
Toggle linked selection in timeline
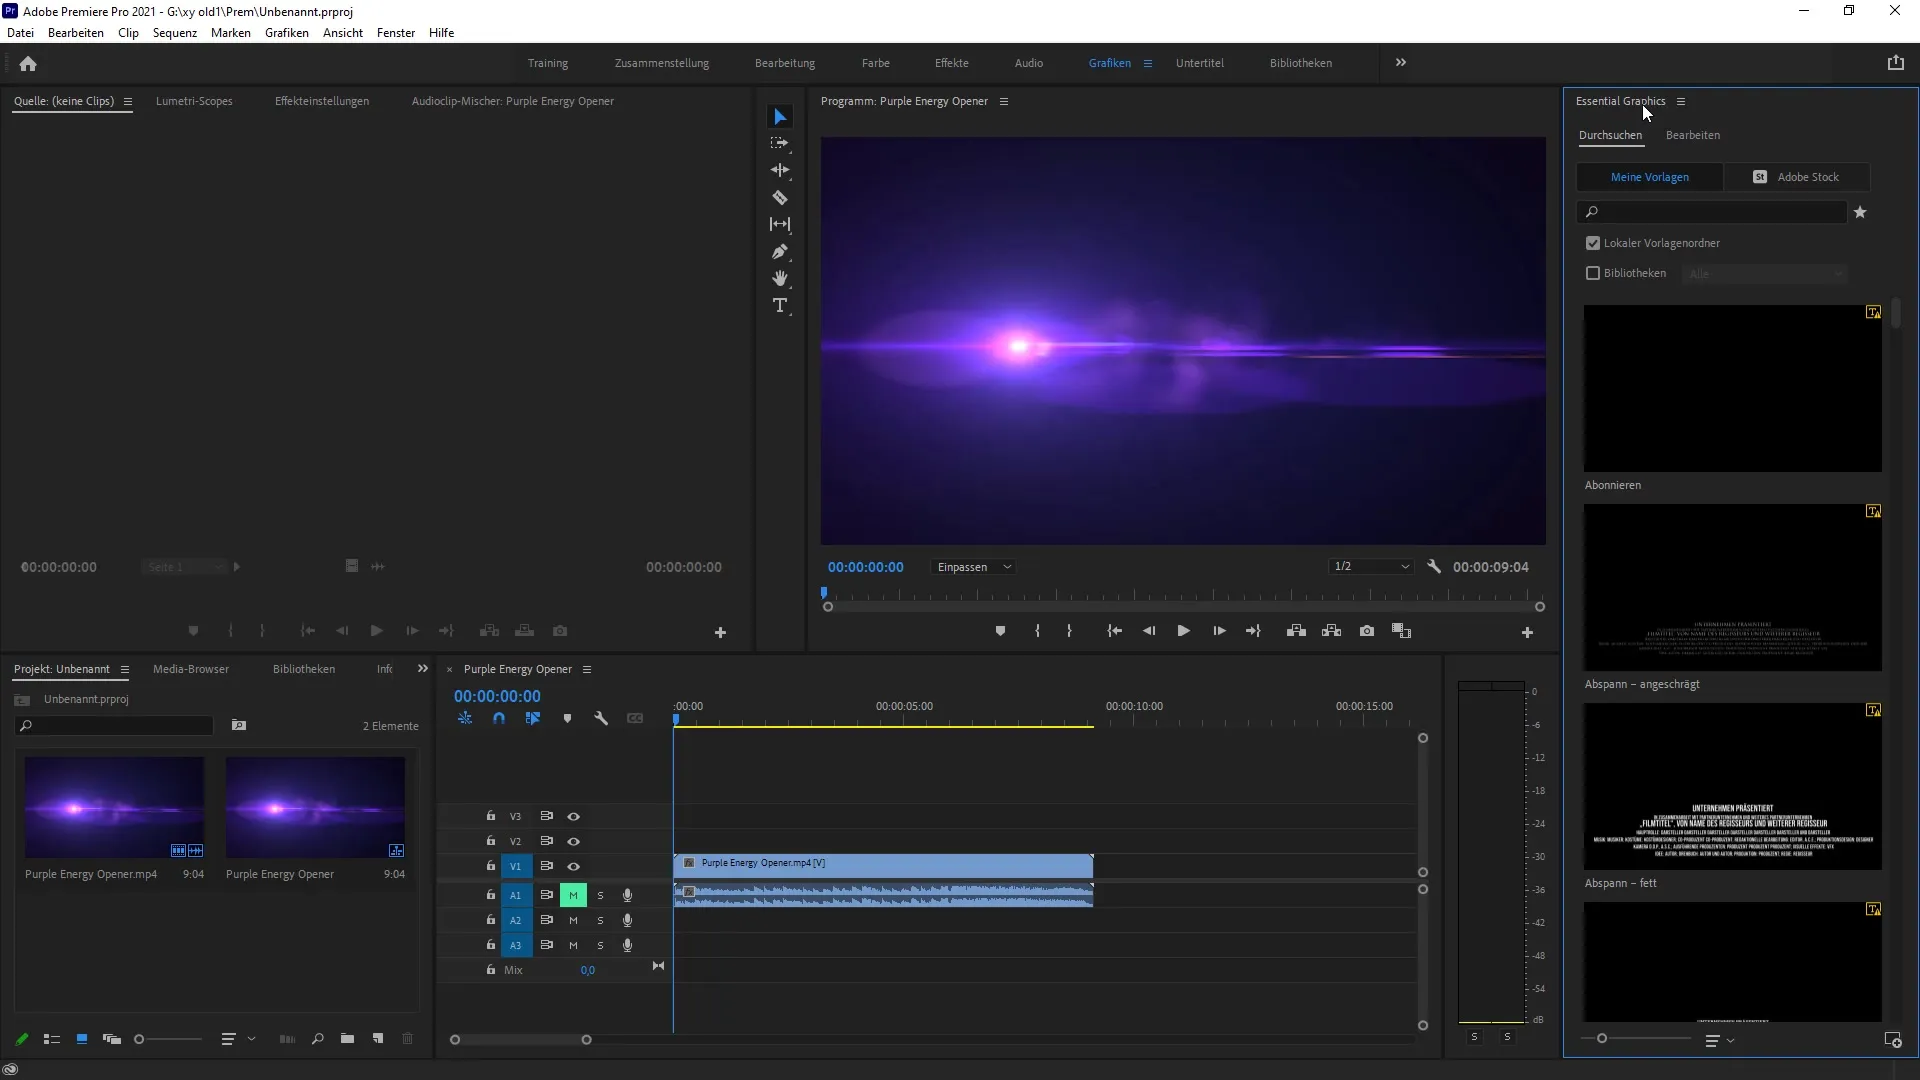tap(533, 719)
